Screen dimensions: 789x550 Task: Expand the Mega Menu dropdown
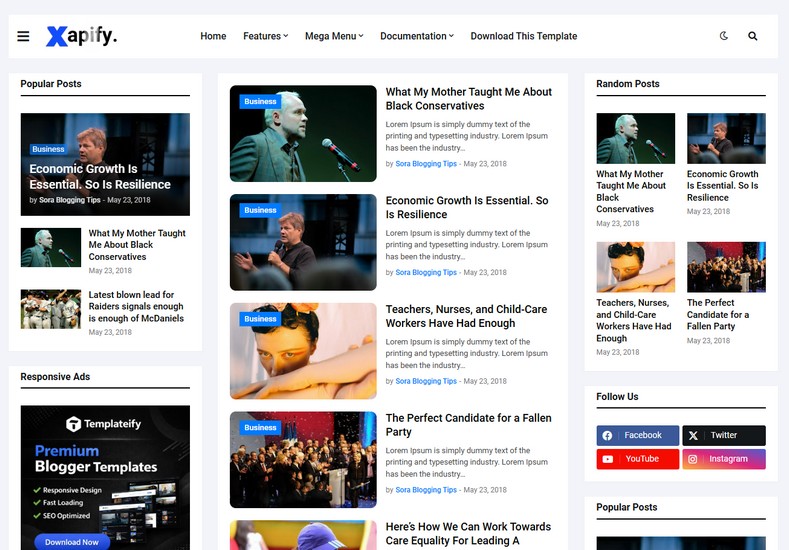point(334,36)
